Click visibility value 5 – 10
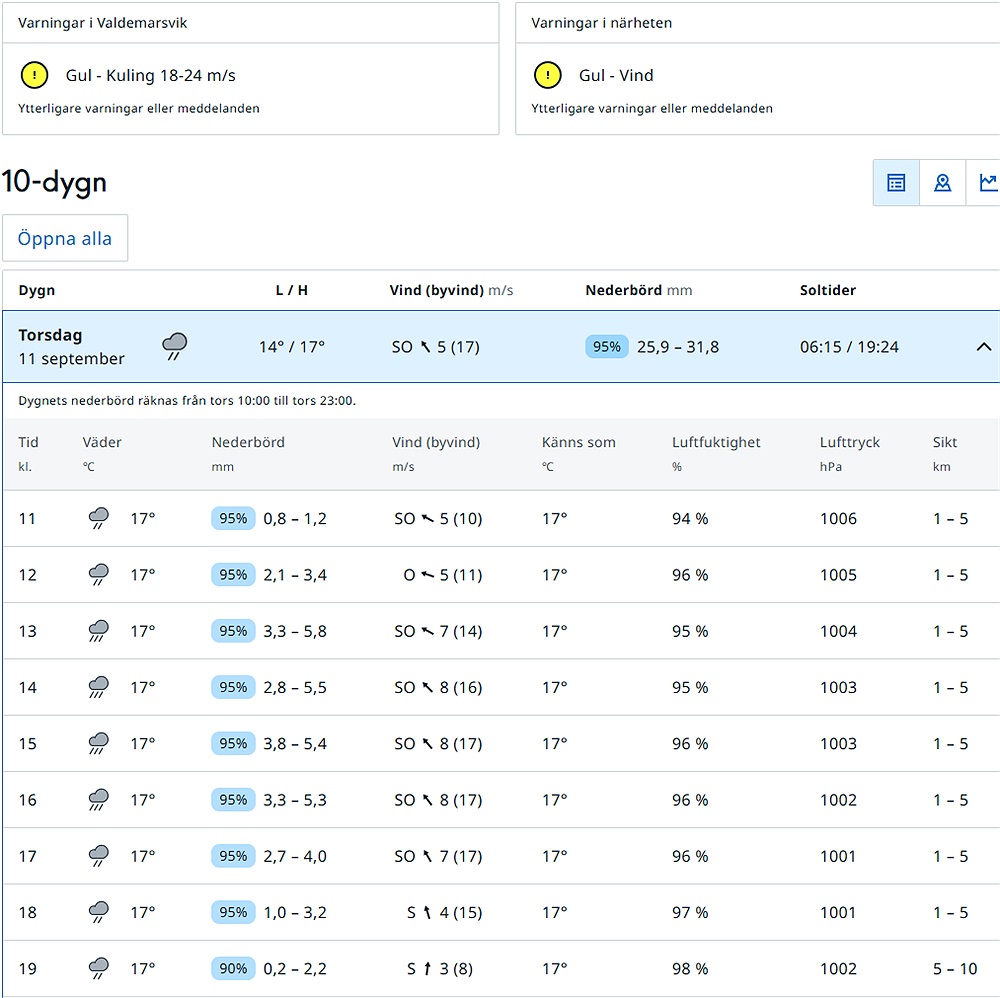This screenshot has height=998, width=1000. [955, 969]
